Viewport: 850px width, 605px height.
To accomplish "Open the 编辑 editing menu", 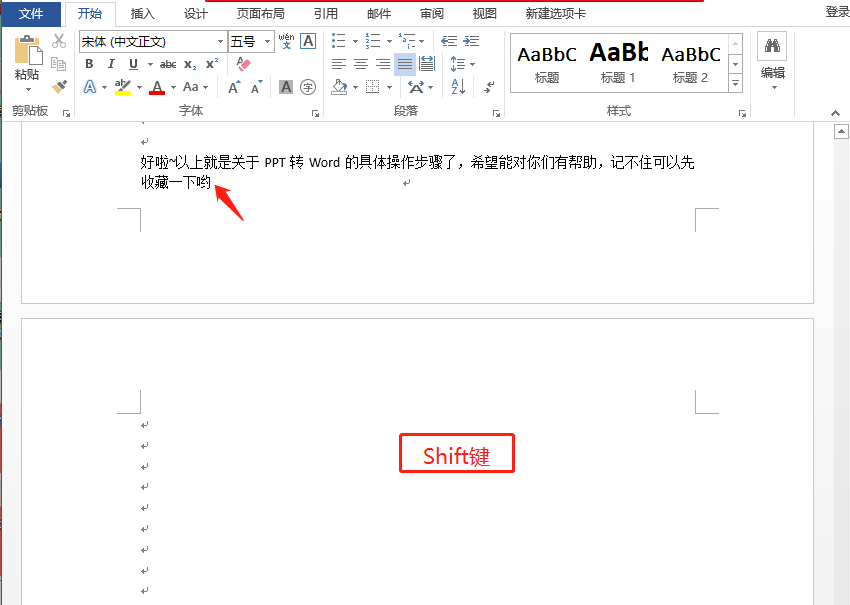I will (772, 64).
